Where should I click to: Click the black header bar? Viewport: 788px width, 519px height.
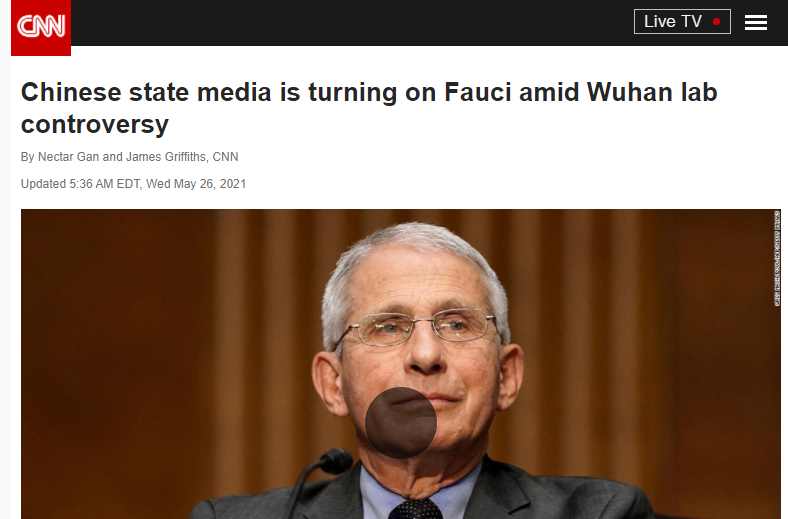click(x=352, y=23)
